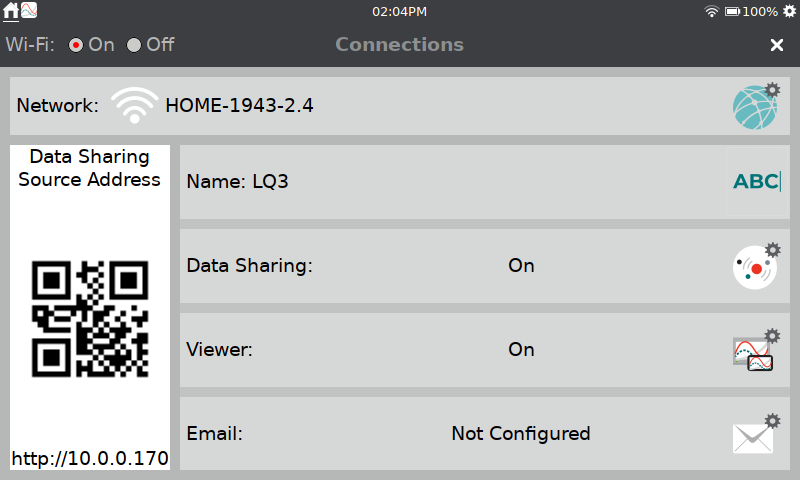Open Viewer settings graph icon
This screenshot has height=480, width=800.
pyautogui.click(x=757, y=350)
